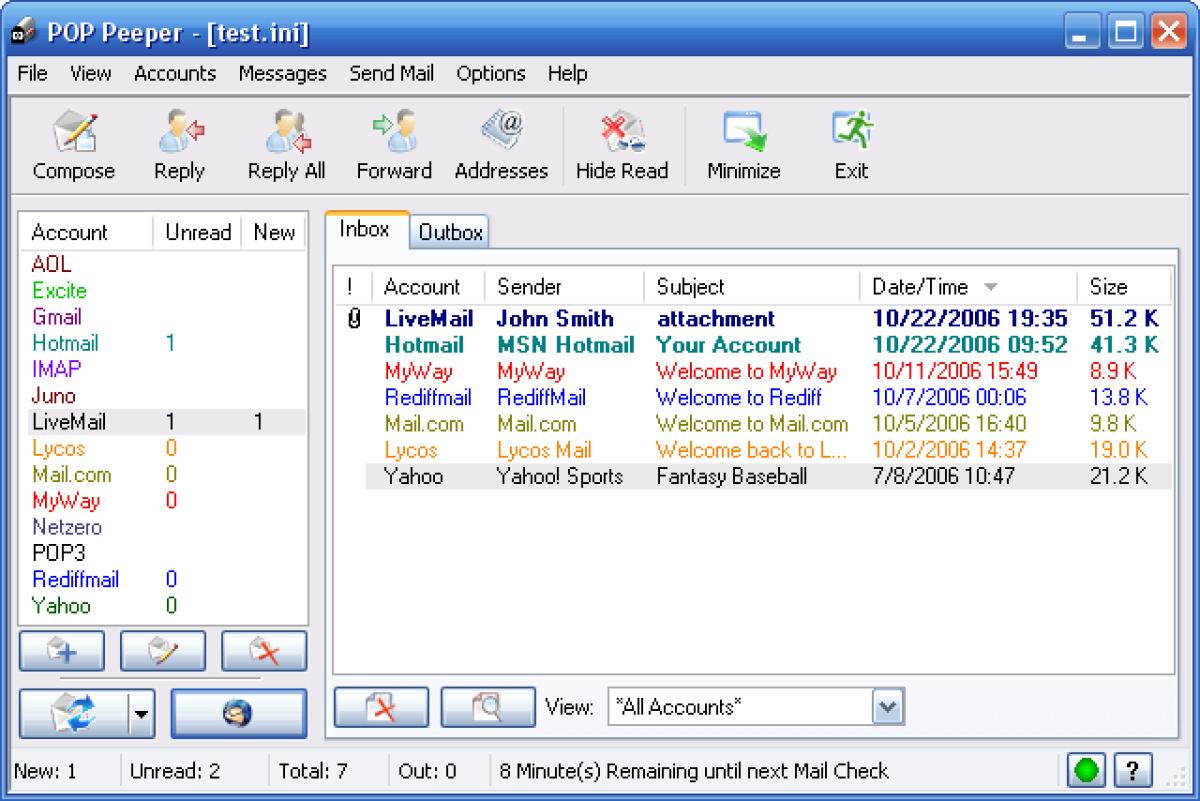Click the delete account icon
1200x801 pixels.
263,650
